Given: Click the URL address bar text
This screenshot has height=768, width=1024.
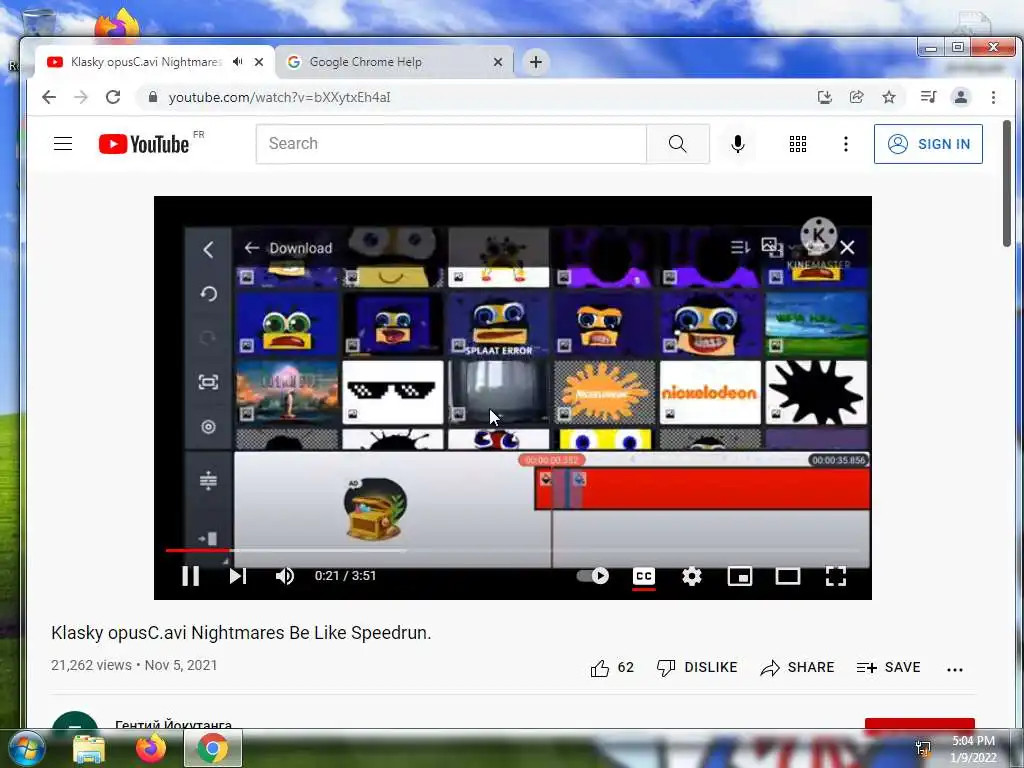Looking at the screenshot, I should pyautogui.click(x=280, y=97).
